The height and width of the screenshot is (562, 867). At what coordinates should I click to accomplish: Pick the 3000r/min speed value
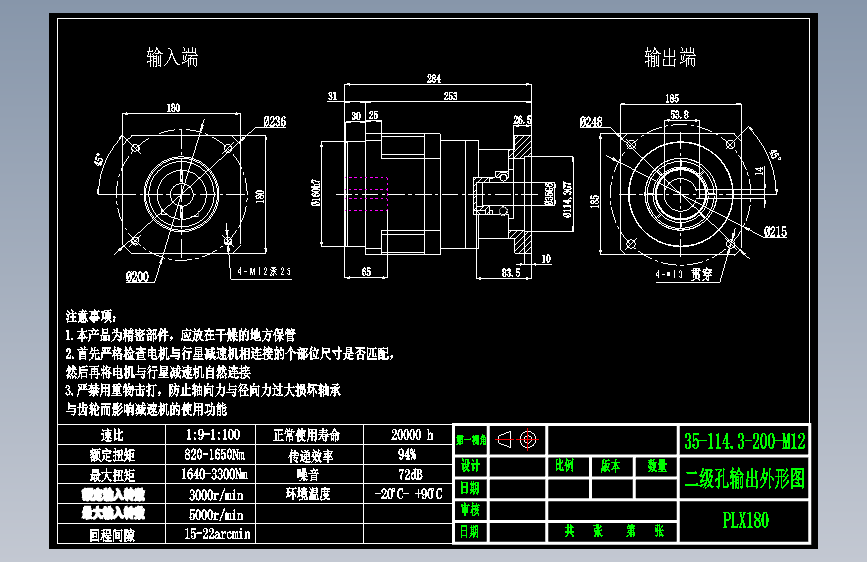pos(216,495)
